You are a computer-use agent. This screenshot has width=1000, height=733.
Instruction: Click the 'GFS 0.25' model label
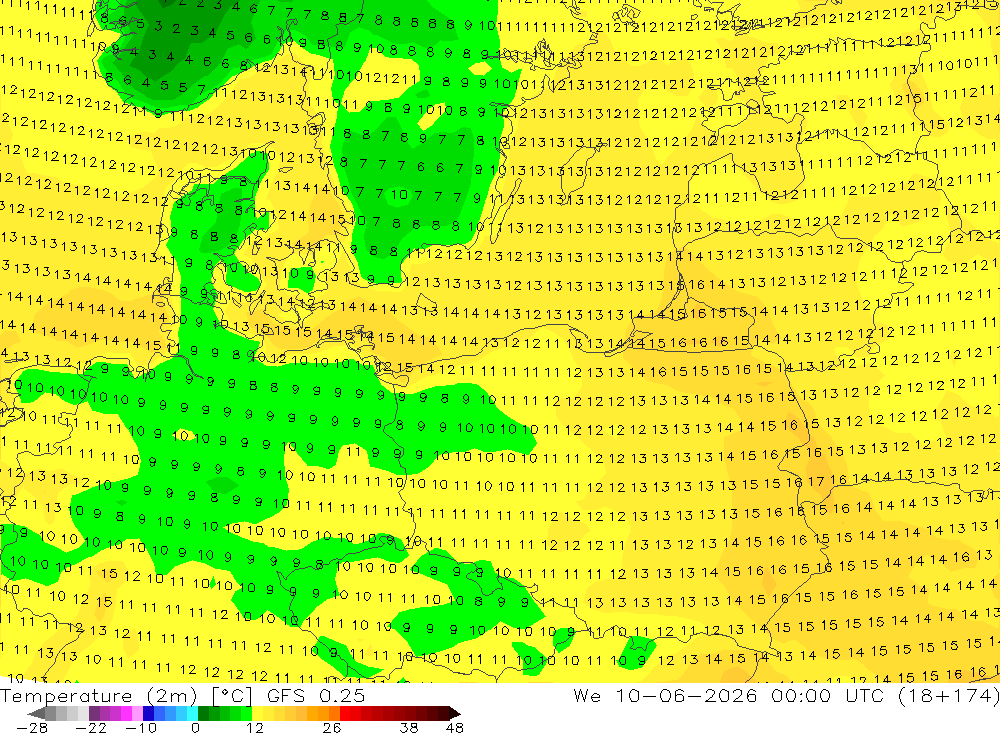click(x=316, y=695)
